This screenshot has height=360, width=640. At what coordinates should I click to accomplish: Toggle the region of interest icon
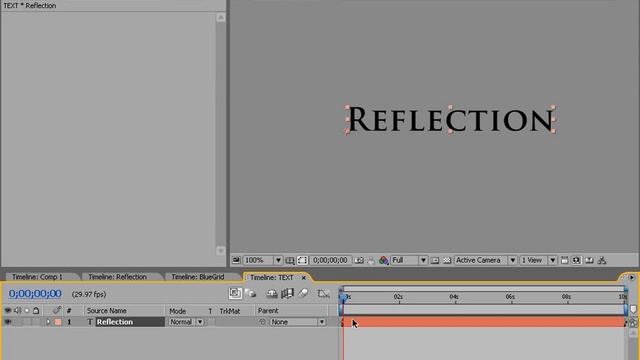coord(302,260)
